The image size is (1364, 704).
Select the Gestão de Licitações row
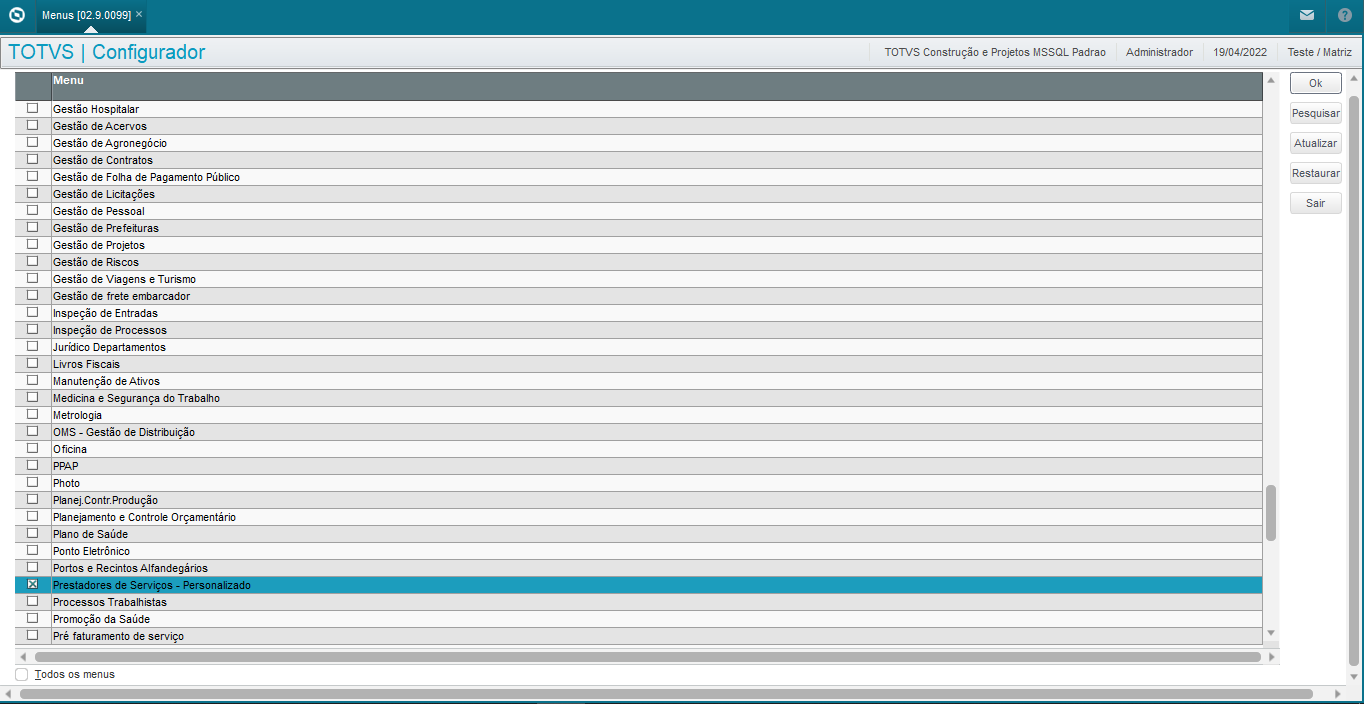point(638,194)
